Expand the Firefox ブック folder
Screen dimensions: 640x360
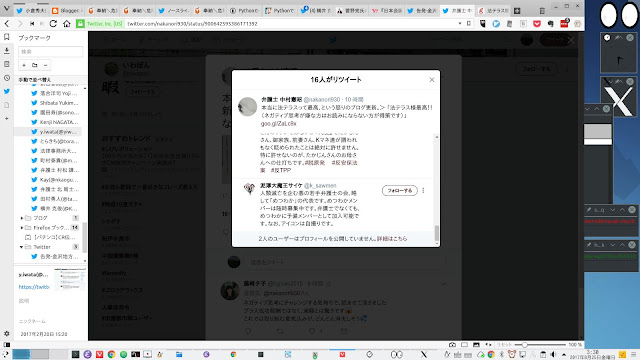(x=22, y=227)
